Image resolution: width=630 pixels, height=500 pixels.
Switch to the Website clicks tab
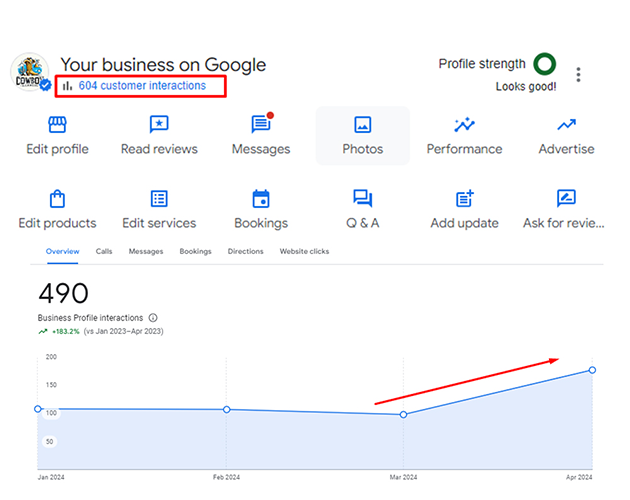(x=304, y=252)
